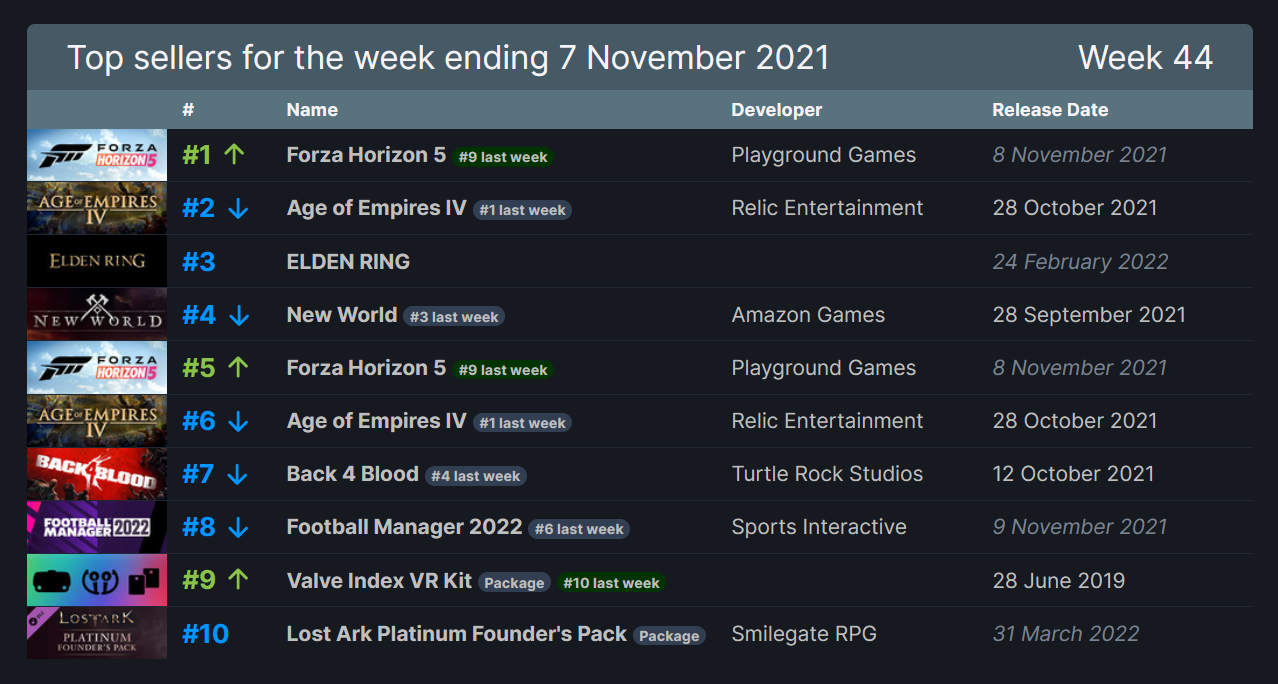The width and height of the screenshot is (1278, 684).
Task: Select the Smilegate RPG developer link
Action: 804,633
